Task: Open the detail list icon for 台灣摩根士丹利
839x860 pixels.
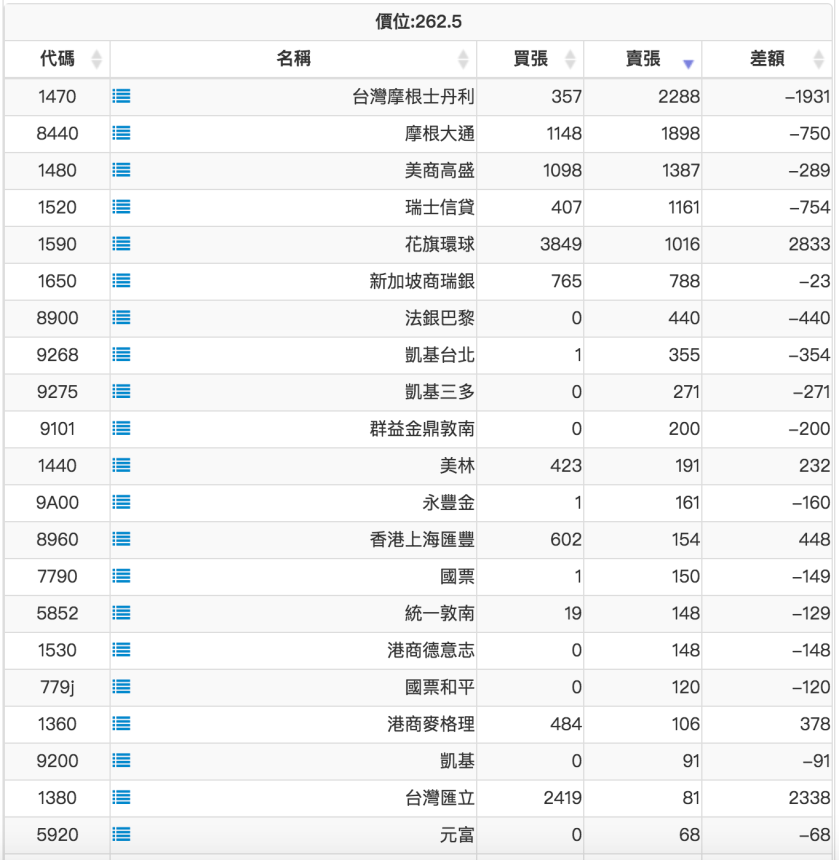Action: tap(122, 97)
